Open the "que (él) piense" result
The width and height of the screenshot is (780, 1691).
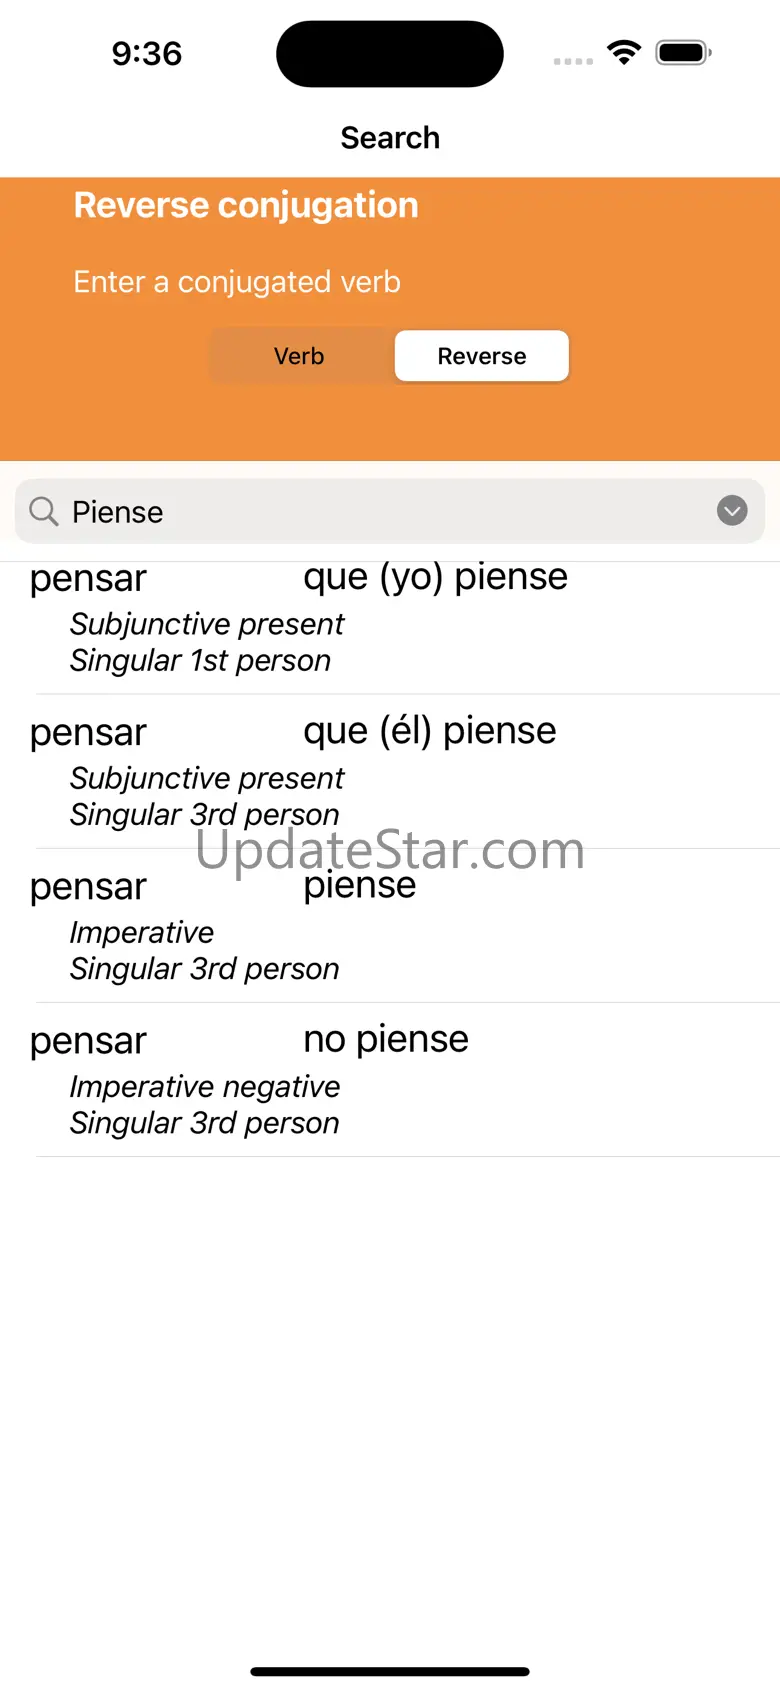pos(429,731)
